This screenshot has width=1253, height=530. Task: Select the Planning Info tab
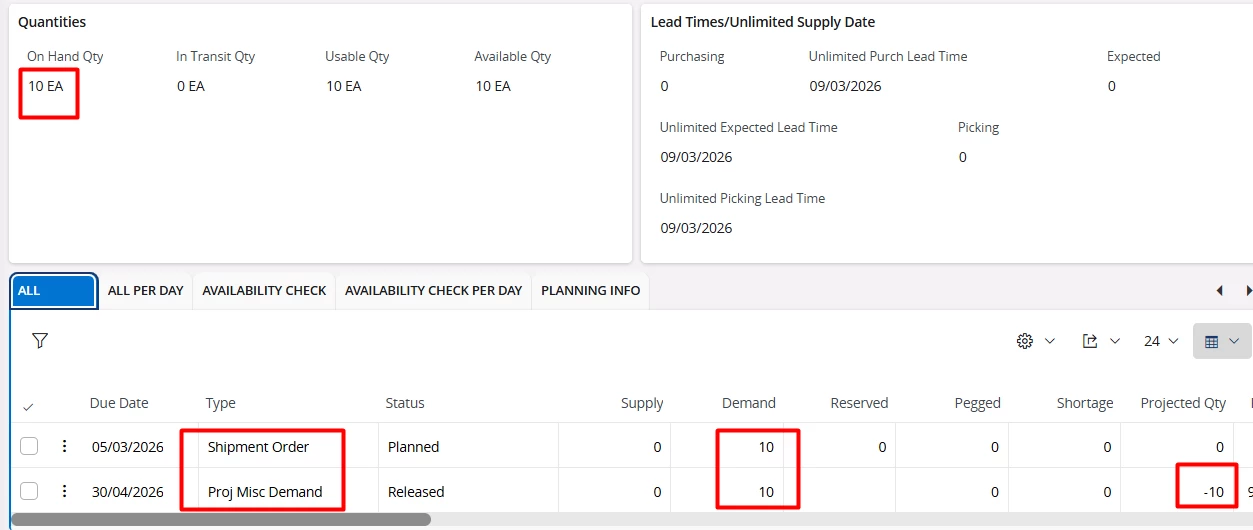(590, 291)
